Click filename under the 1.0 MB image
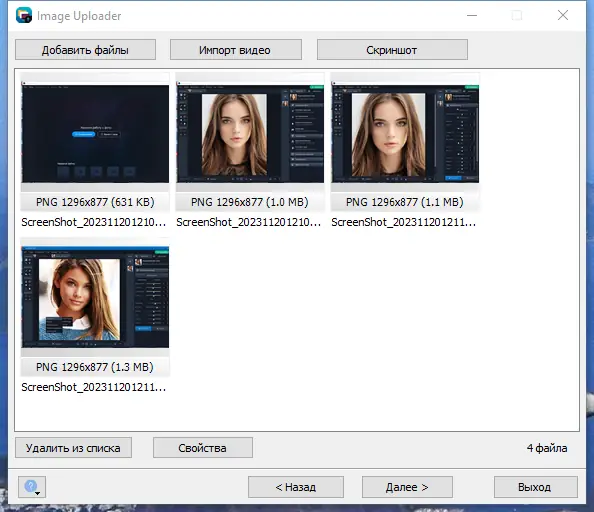The width and height of the screenshot is (594, 512). tap(249, 222)
